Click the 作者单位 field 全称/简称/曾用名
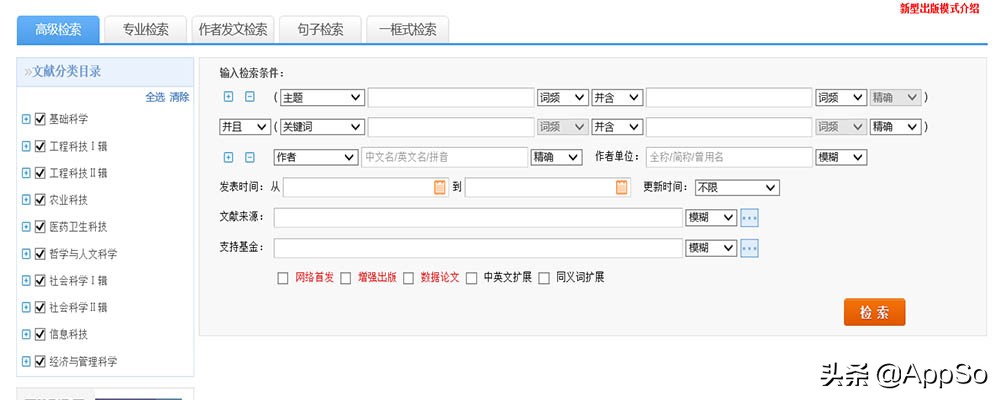The width and height of the screenshot is (1000, 400). [x=729, y=157]
